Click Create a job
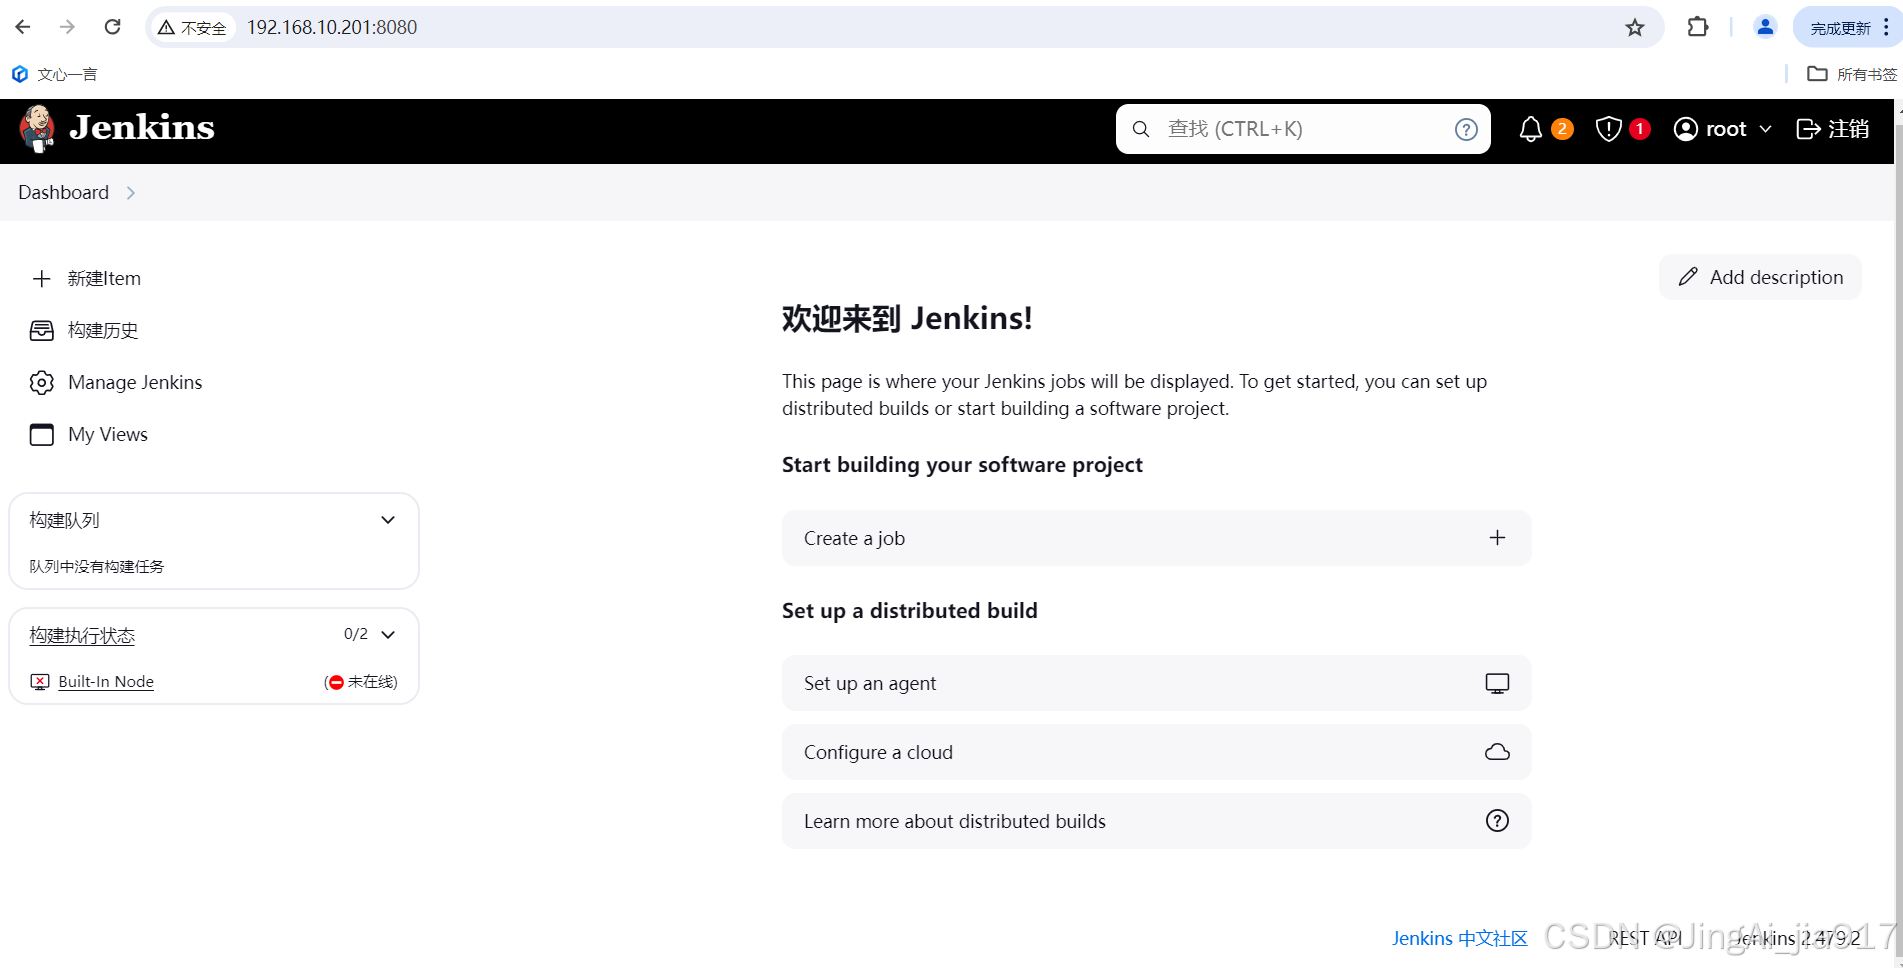1903x968 pixels. click(x=1156, y=538)
